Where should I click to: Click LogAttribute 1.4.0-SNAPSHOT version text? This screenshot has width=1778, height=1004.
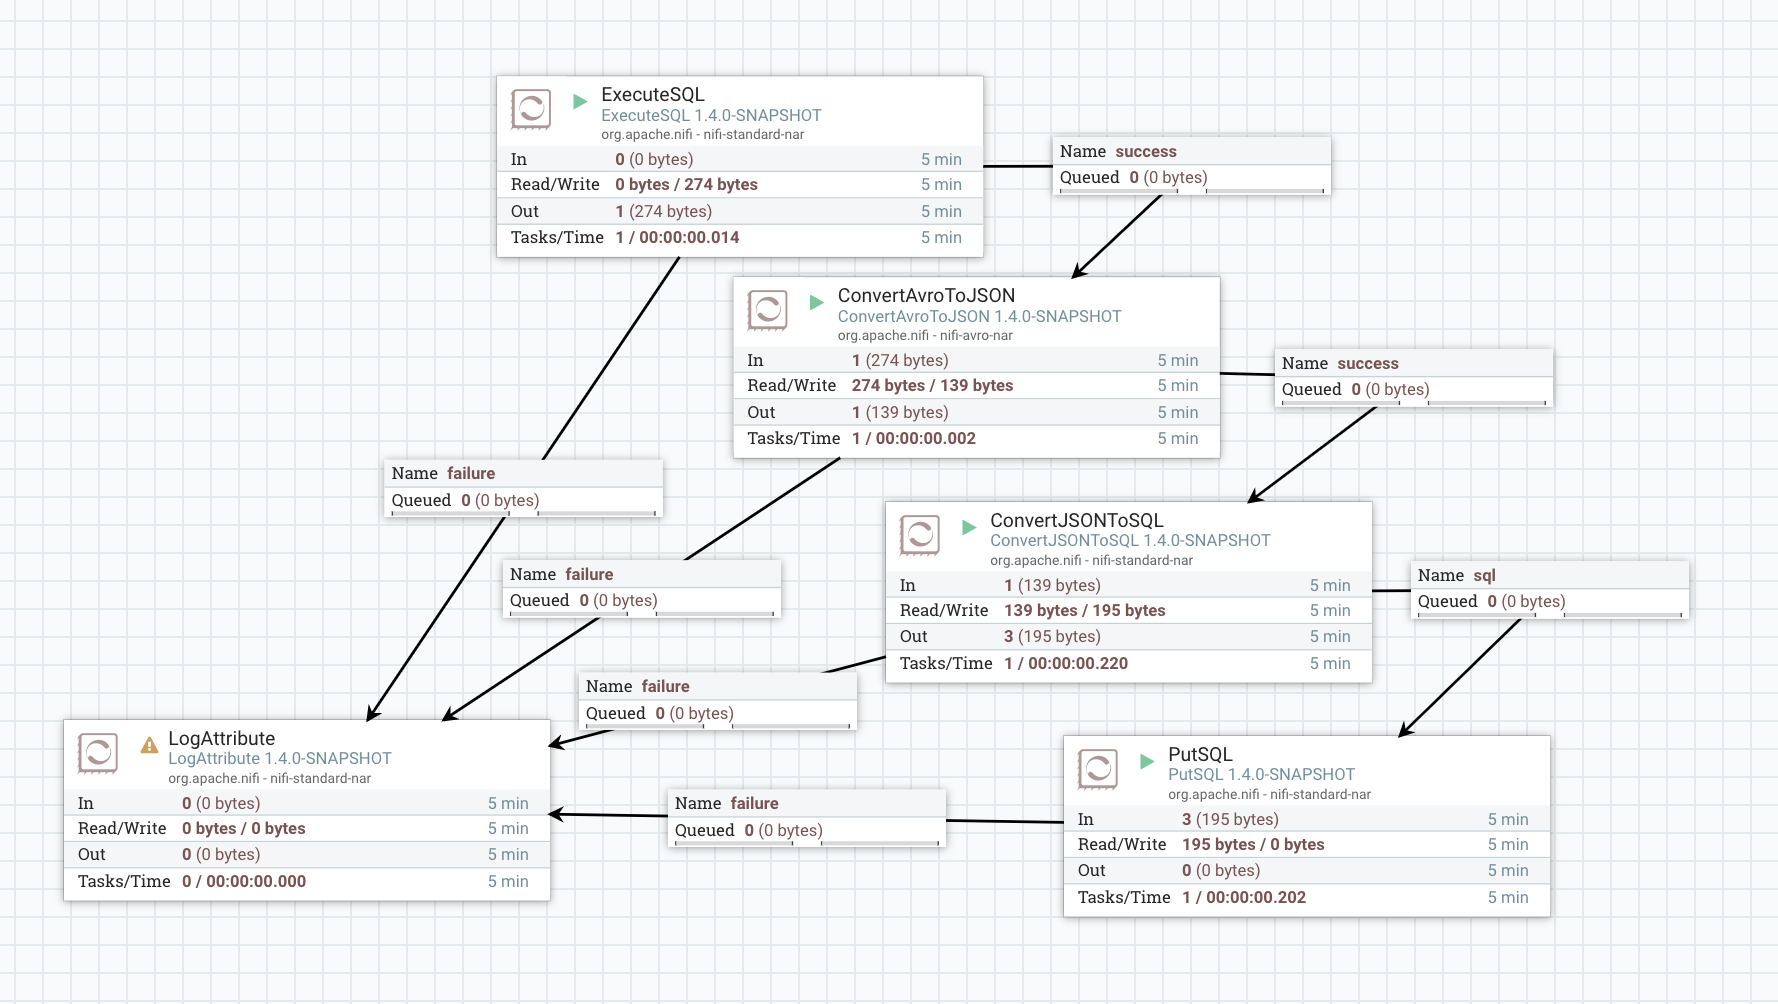(x=280, y=759)
